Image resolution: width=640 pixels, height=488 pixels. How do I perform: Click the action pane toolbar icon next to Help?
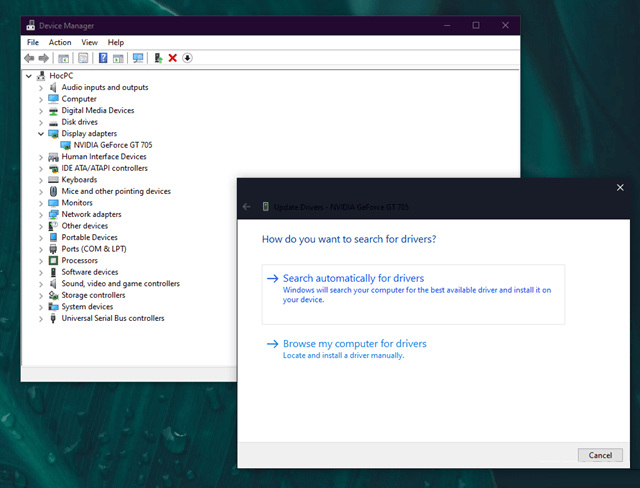[118, 58]
